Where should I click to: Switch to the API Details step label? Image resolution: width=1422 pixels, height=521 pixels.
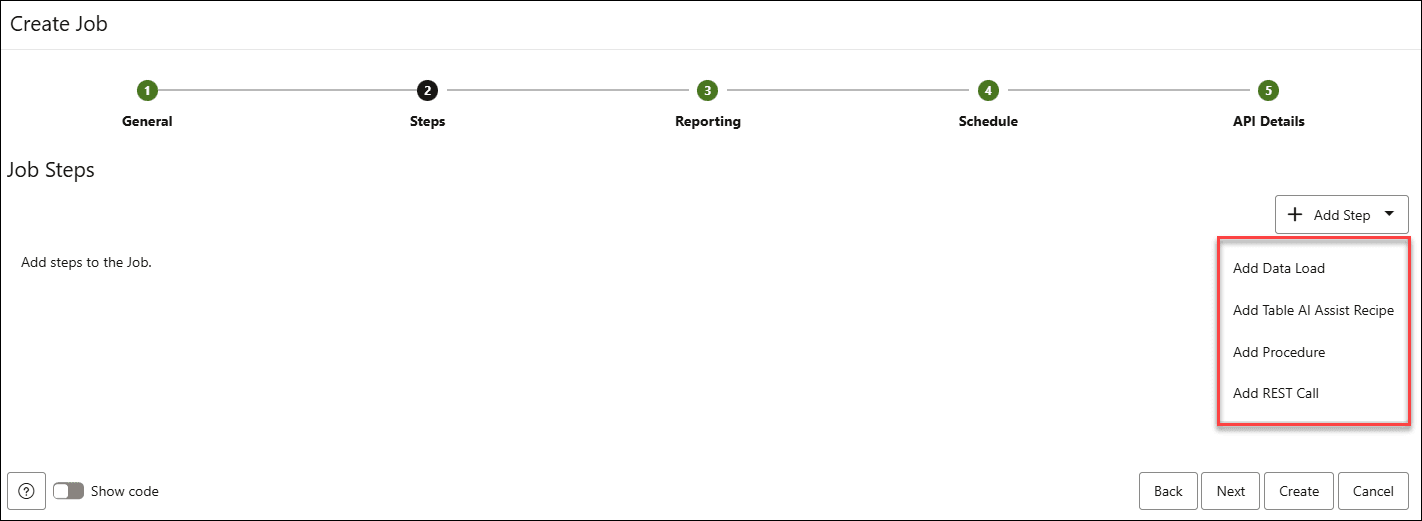(1268, 121)
